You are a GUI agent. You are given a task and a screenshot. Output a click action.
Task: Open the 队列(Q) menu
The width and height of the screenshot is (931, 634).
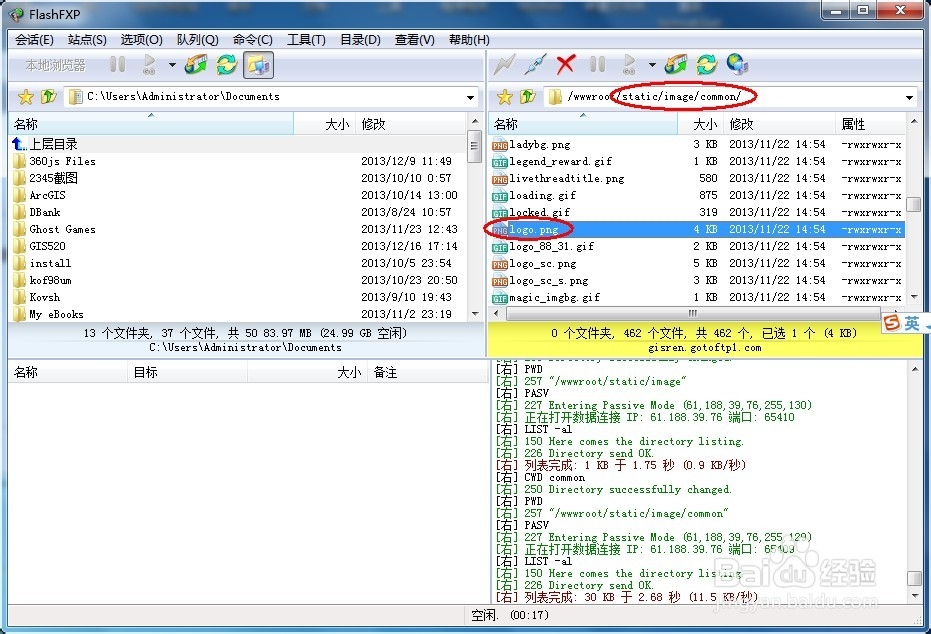198,40
